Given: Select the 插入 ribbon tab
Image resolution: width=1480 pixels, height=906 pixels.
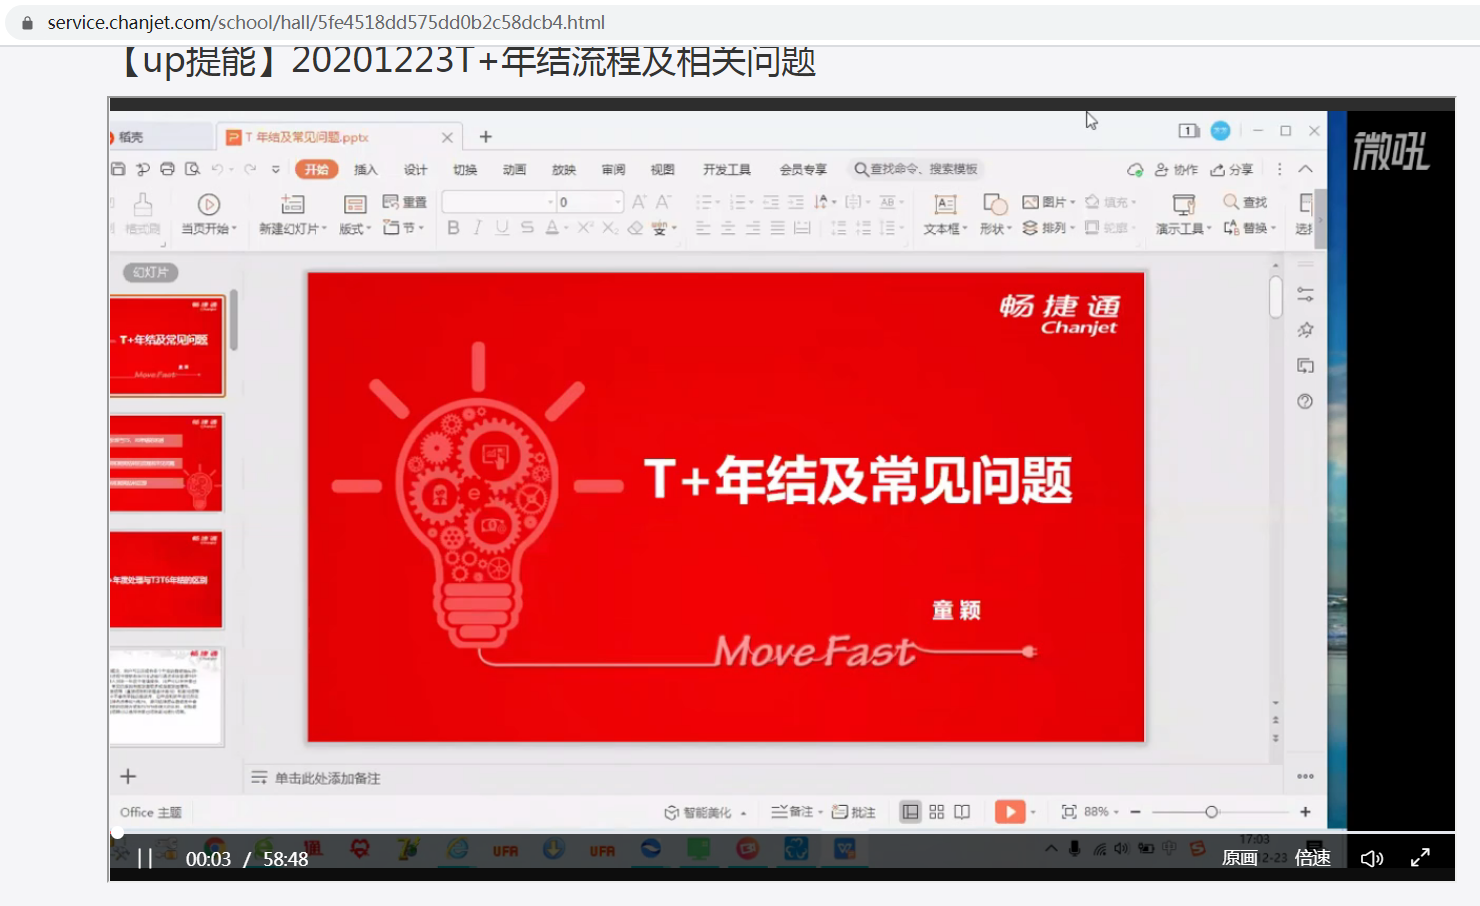Looking at the screenshot, I should (x=366, y=169).
